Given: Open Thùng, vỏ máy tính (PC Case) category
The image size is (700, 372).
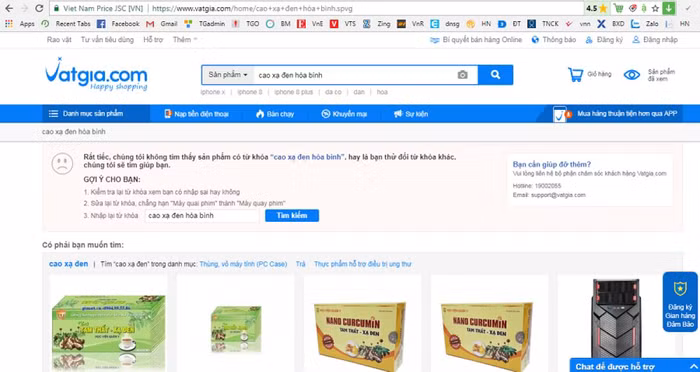Looking at the screenshot, I should [x=243, y=264].
